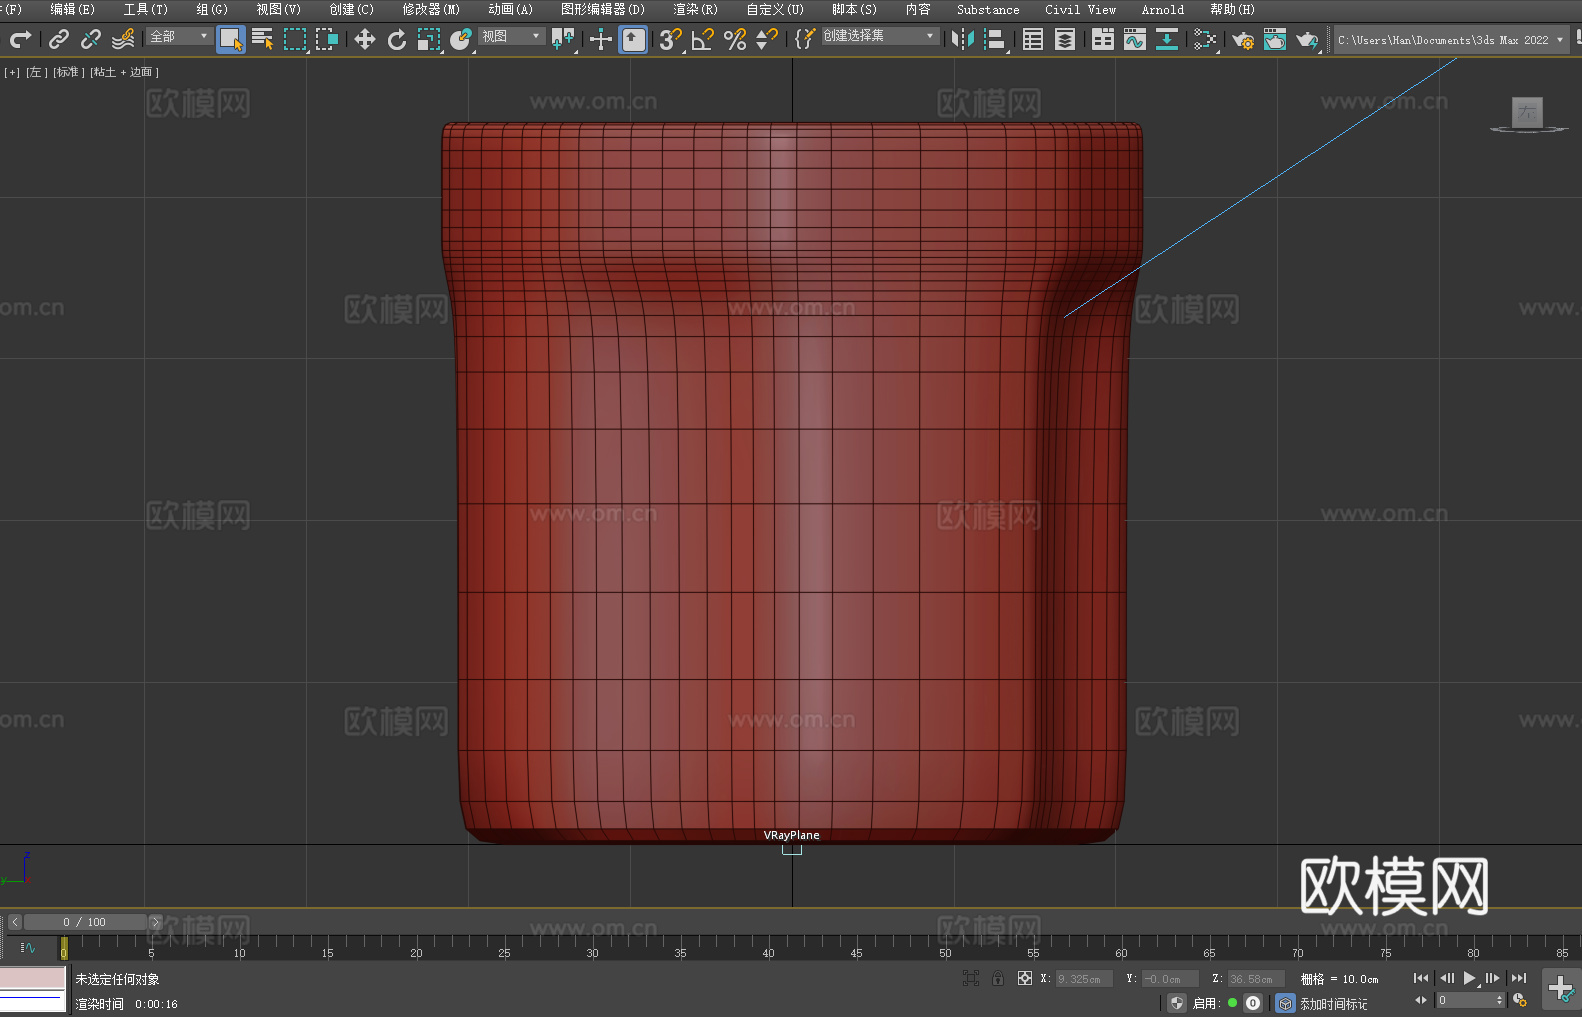
Task: Open the 视图(V) menu
Action: 278,10
